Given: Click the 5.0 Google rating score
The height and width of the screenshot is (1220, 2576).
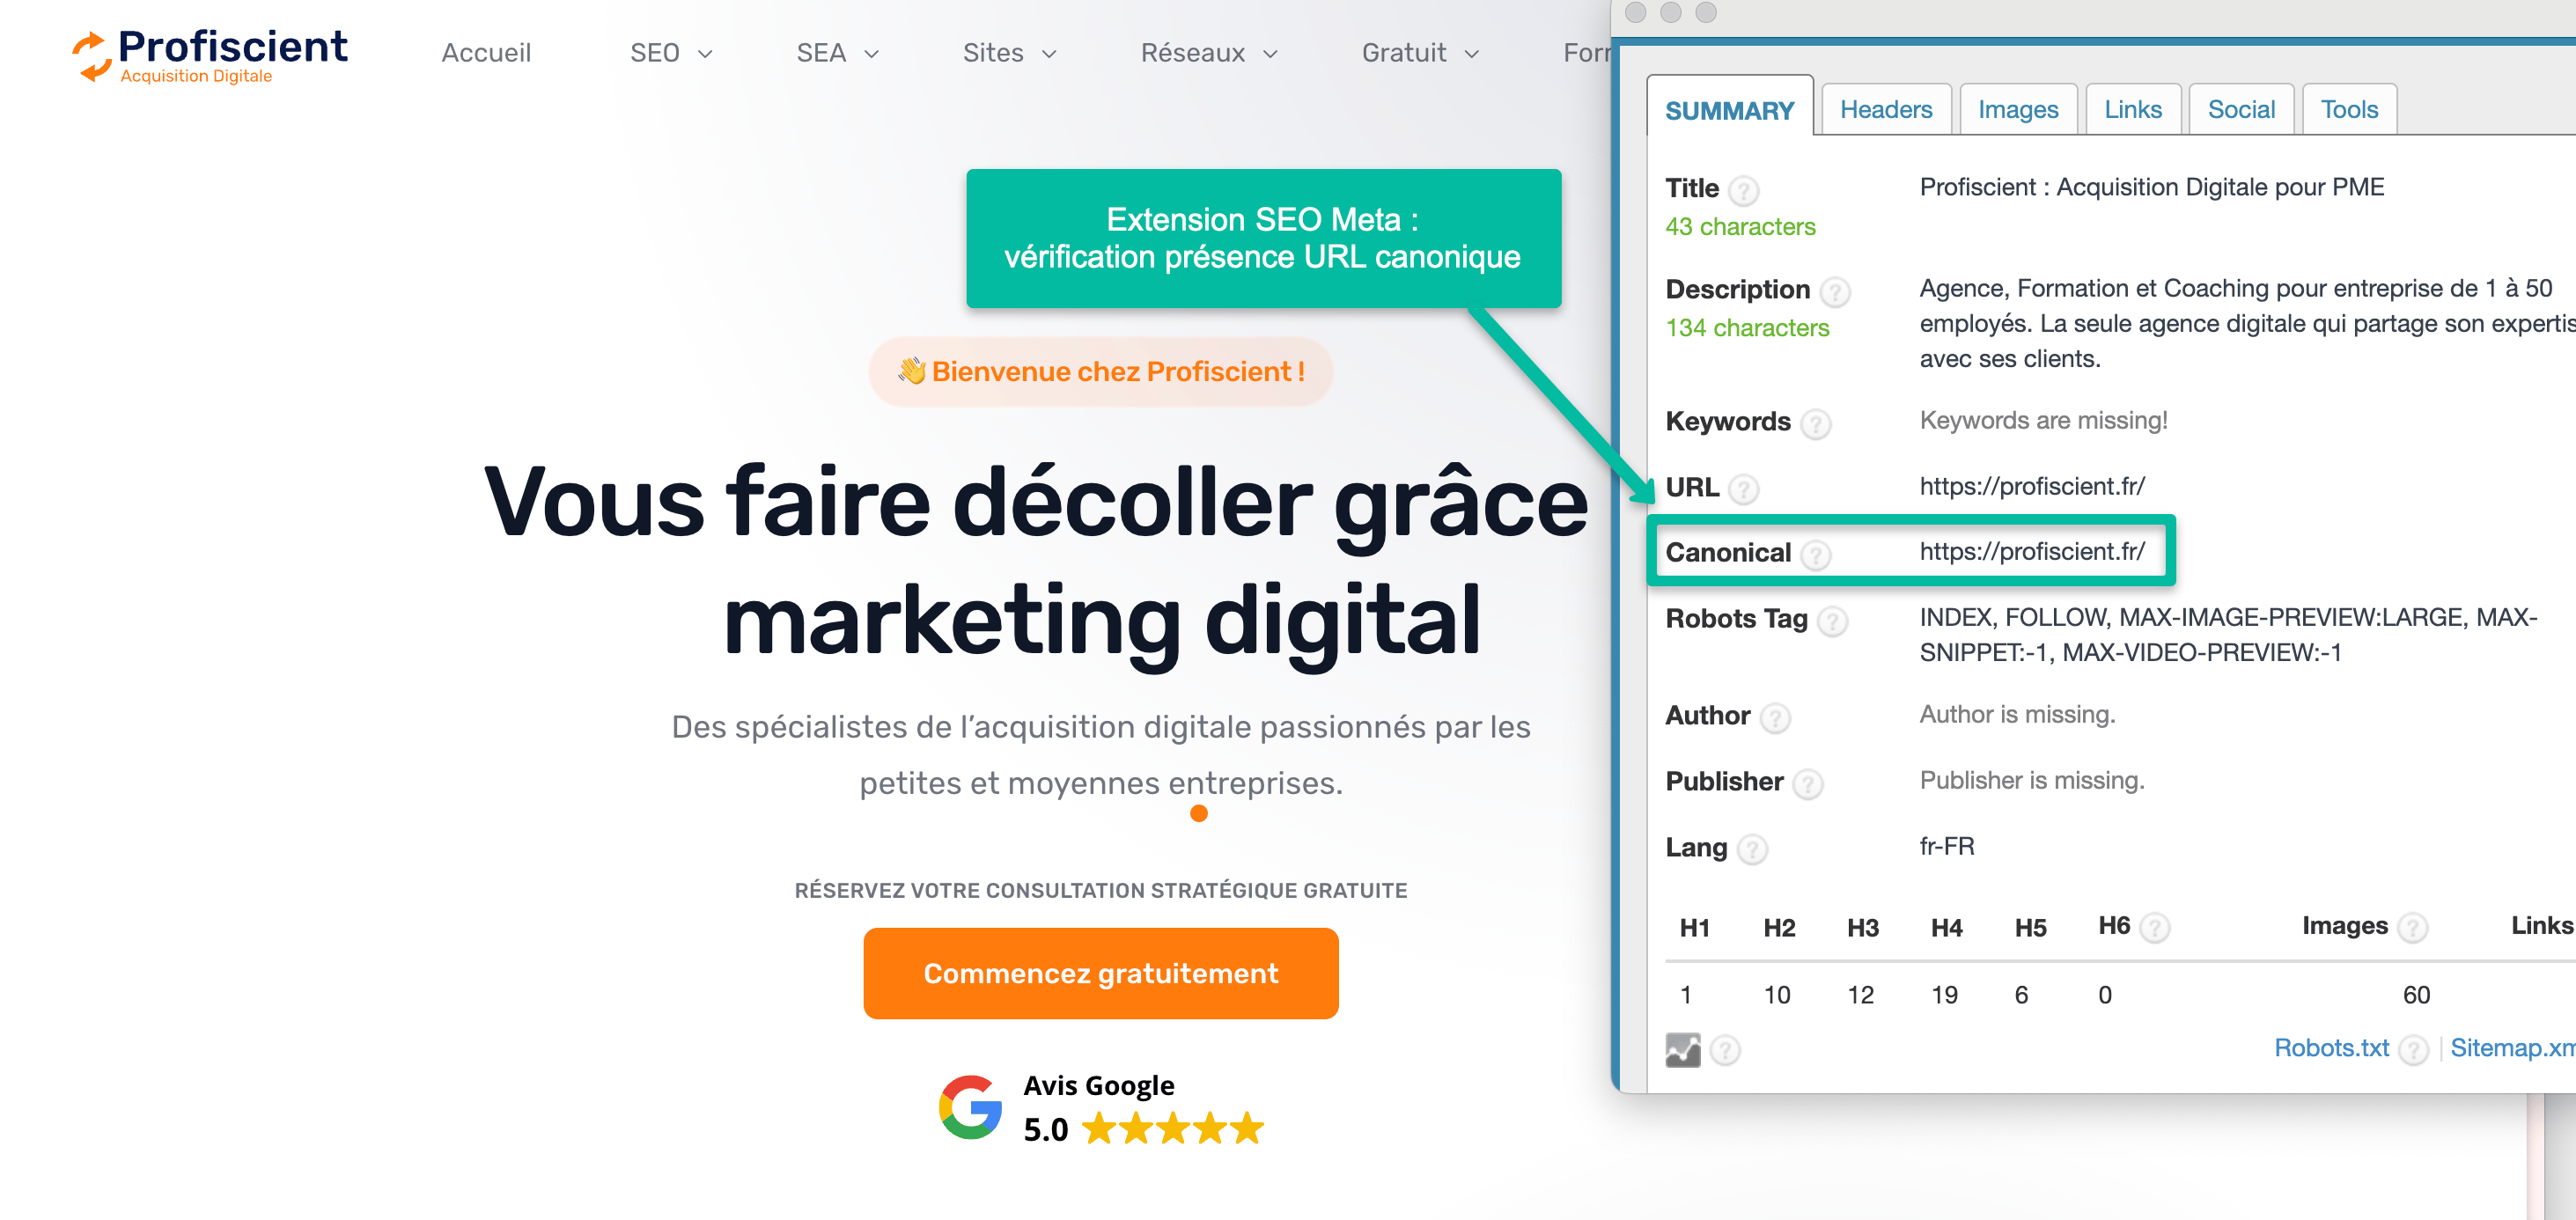Looking at the screenshot, I should tap(1046, 1130).
